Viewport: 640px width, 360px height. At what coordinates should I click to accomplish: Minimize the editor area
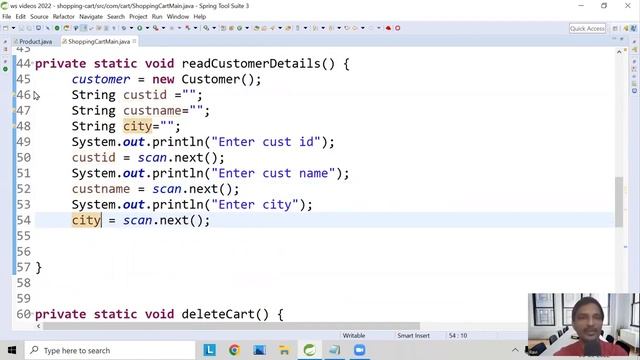(613, 39)
